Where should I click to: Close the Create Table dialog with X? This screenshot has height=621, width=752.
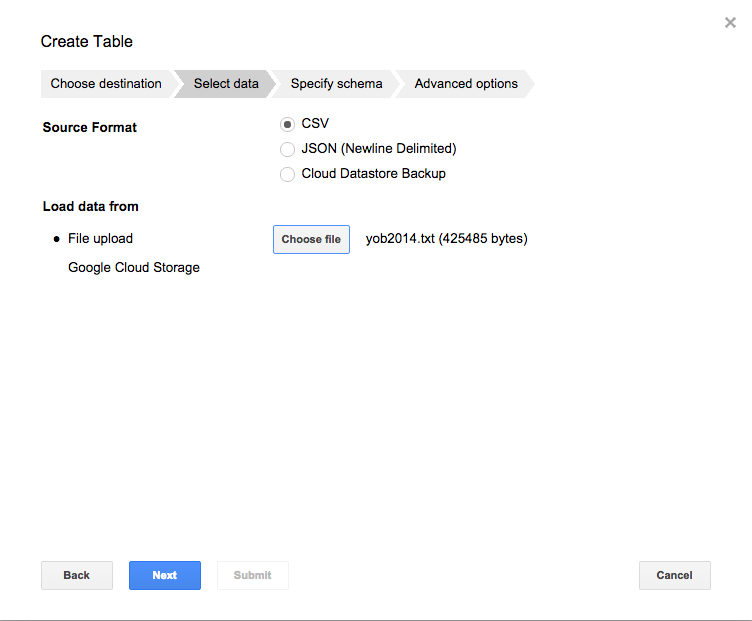(730, 23)
